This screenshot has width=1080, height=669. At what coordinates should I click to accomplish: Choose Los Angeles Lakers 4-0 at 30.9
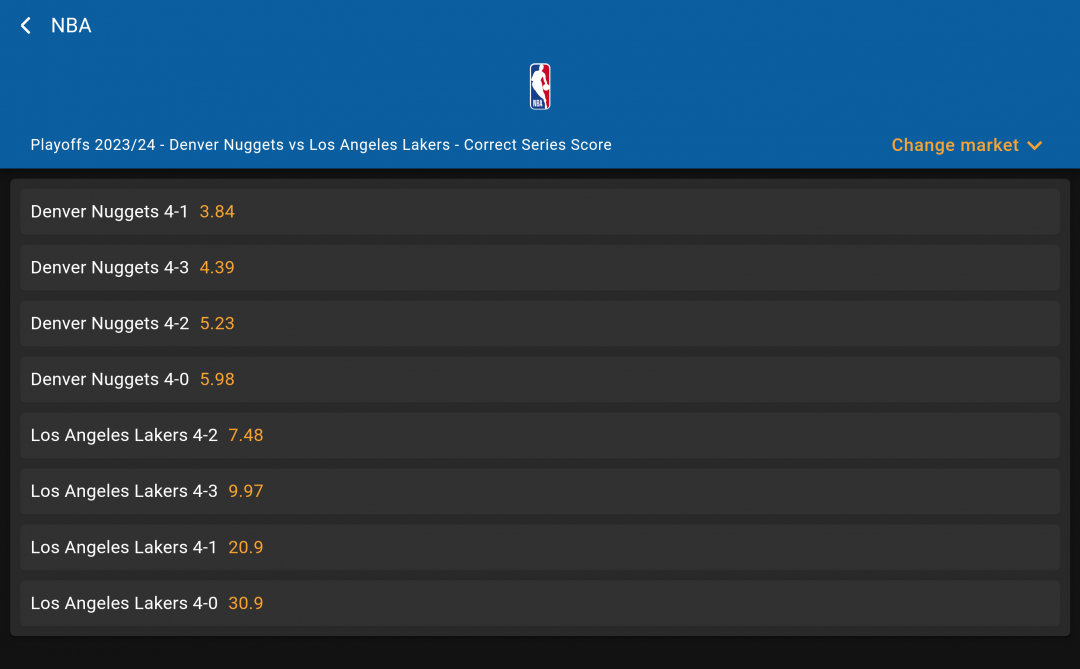(540, 603)
